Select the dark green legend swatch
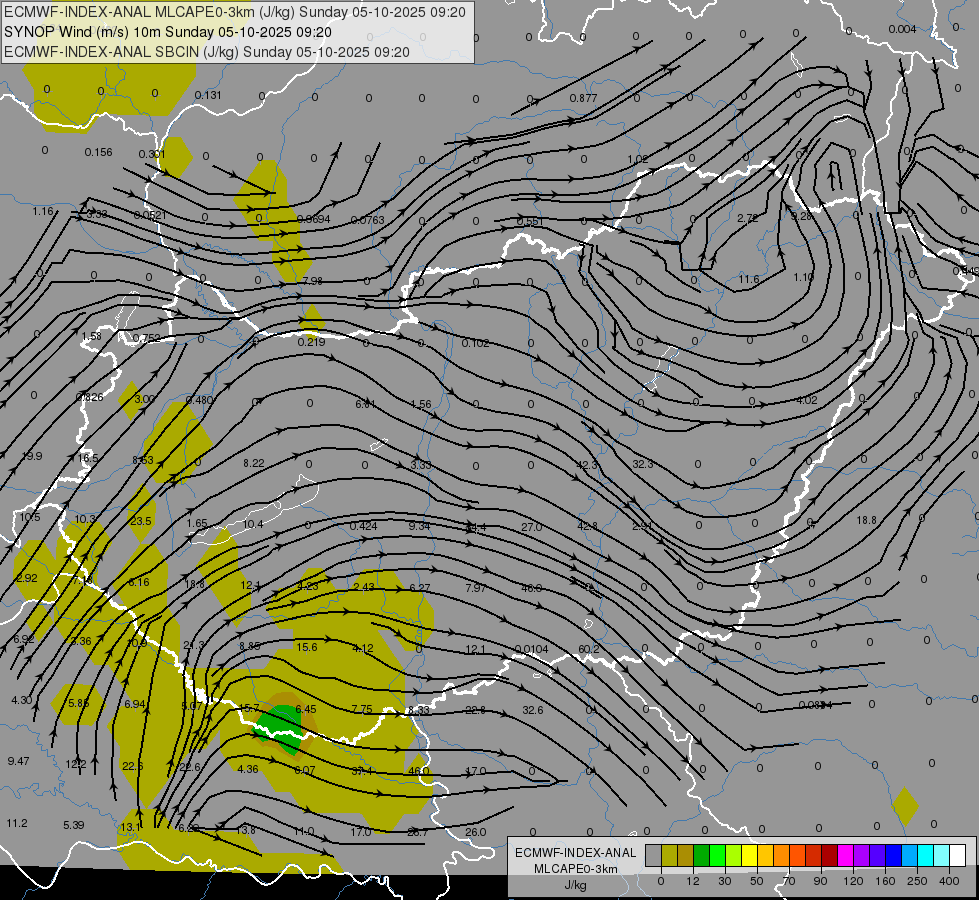 click(x=701, y=856)
